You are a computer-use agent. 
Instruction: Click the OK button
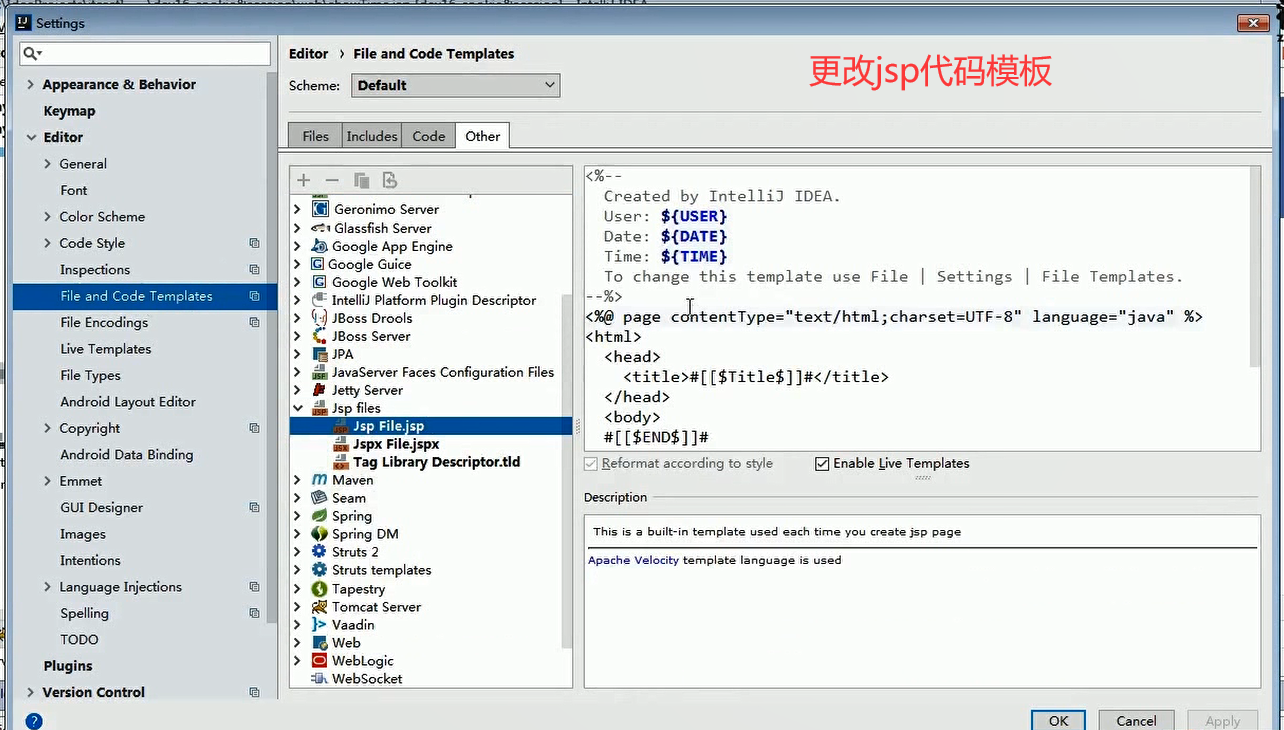[x=1059, y=720]
